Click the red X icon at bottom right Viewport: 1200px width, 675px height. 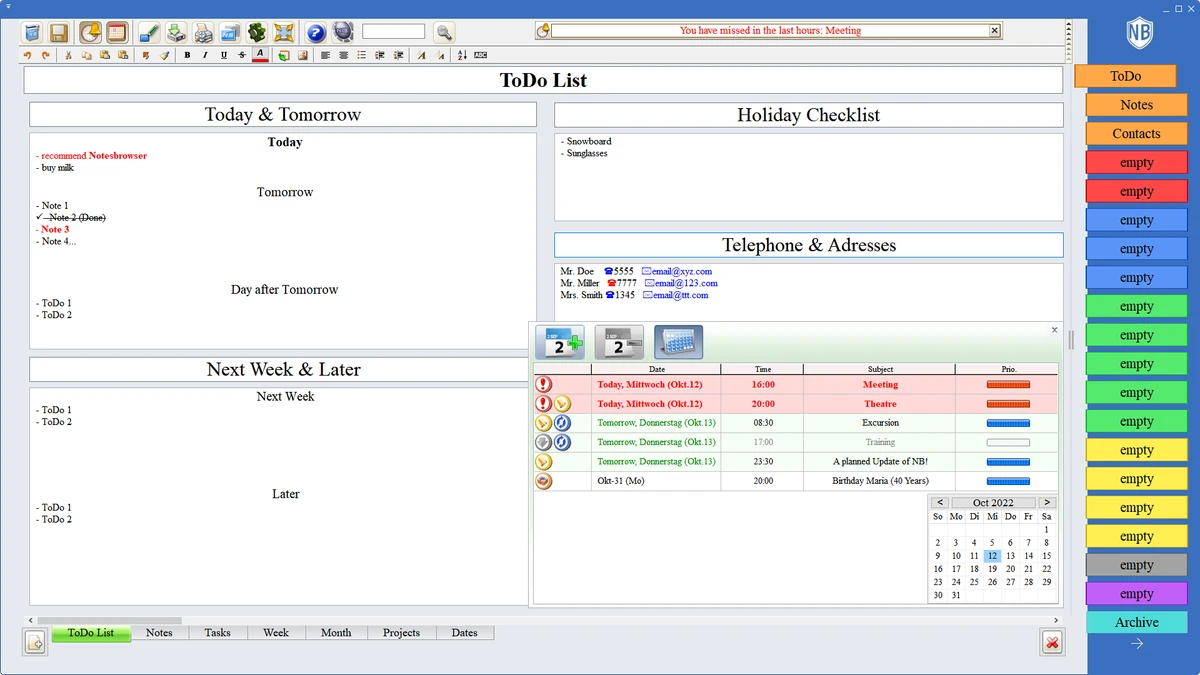(x=1052, y=642)
